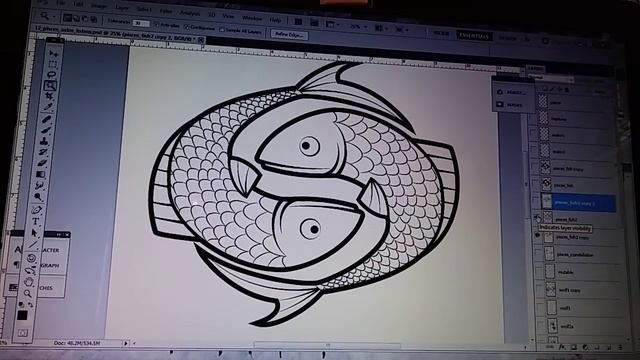Open the Filter menu
The width and height of the screenshot is (640, 360).
tap(166, 11)
